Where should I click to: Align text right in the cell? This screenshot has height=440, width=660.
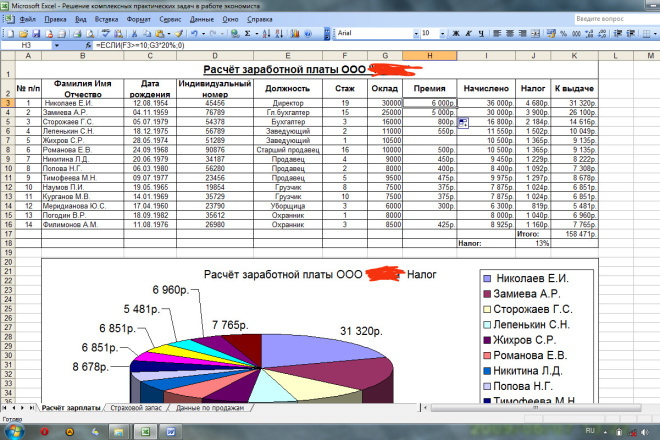[522, 33]
